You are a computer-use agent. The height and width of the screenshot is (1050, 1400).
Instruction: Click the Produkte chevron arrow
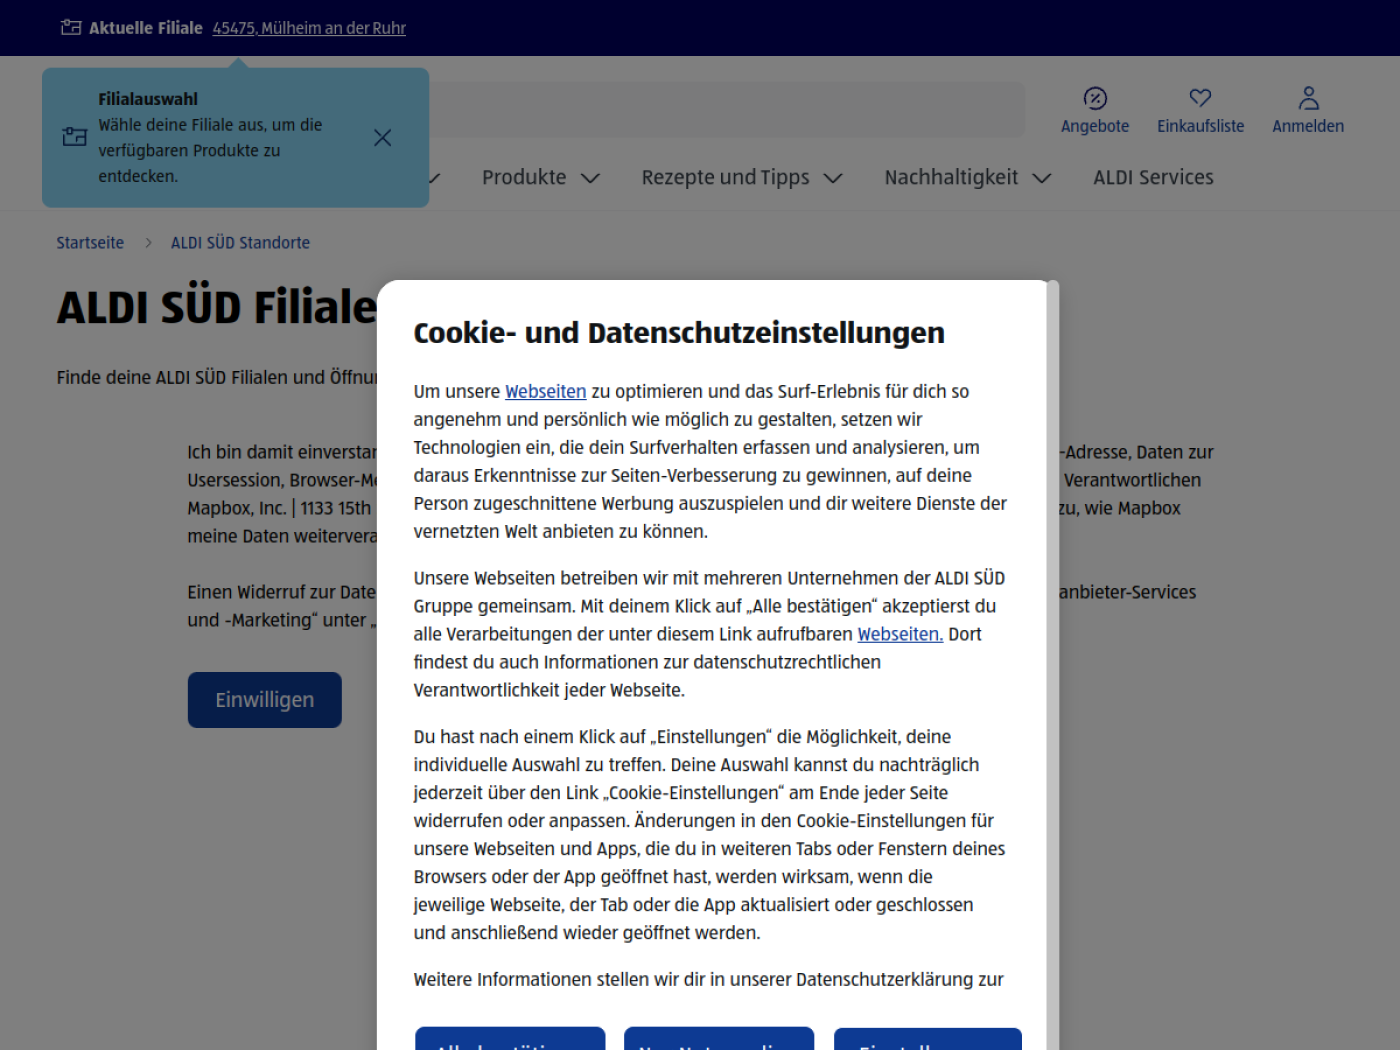tap(591, 178)
